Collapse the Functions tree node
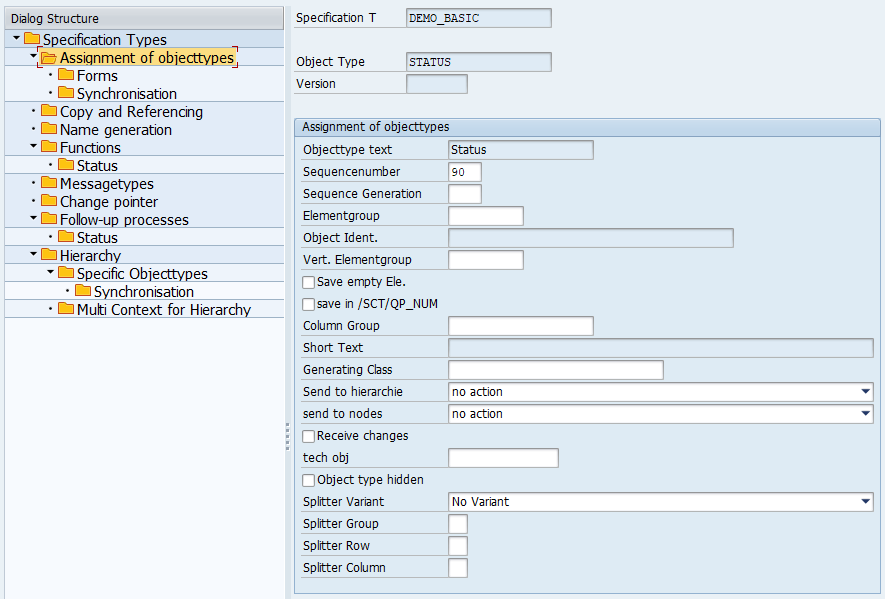This screenshot has height=599, width=885. (33, 147)
